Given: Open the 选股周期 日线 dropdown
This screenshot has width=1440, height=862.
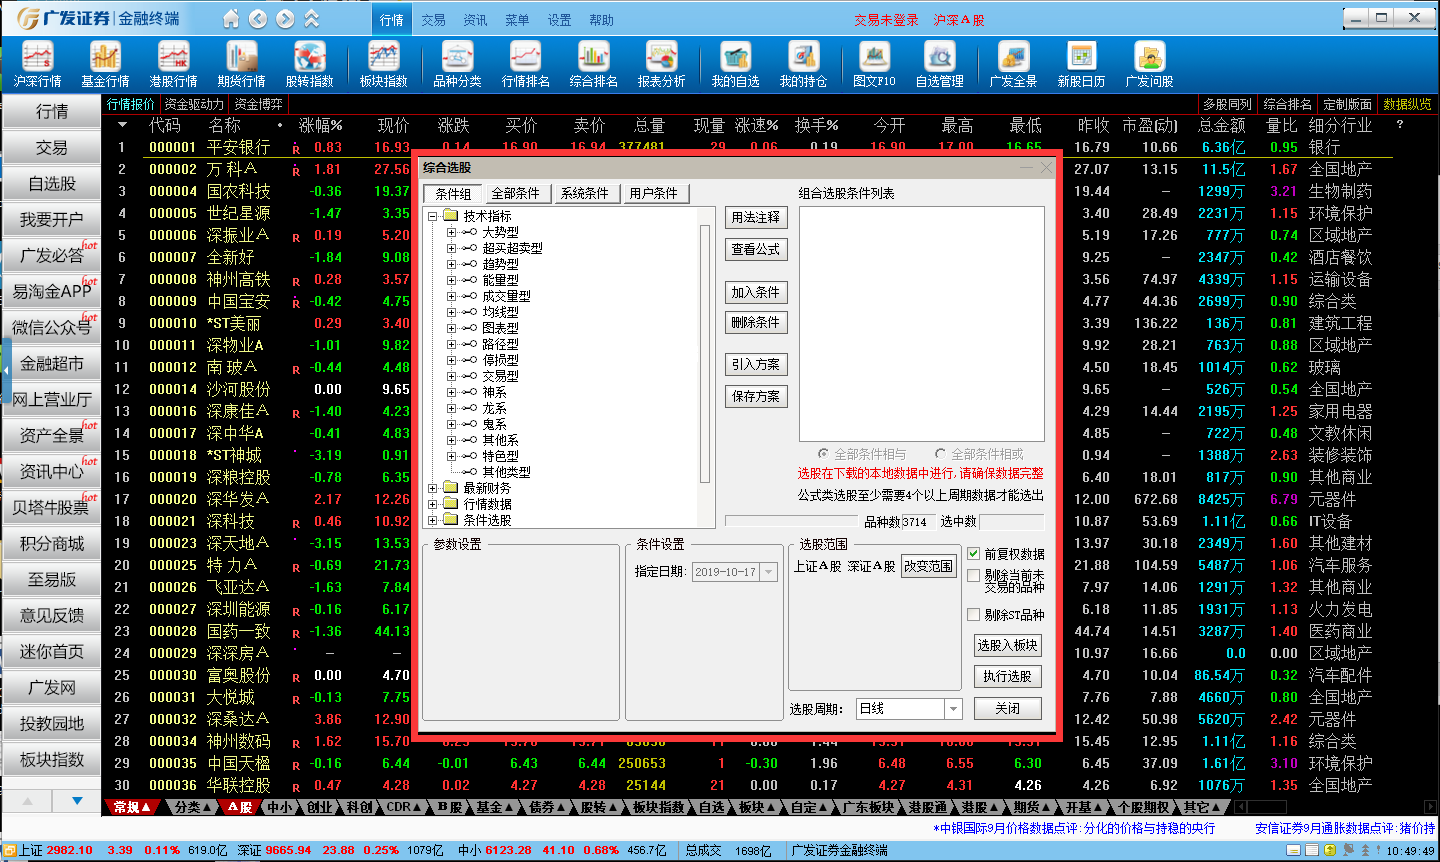Looking at the screenshot, I should tap(953, 708).
